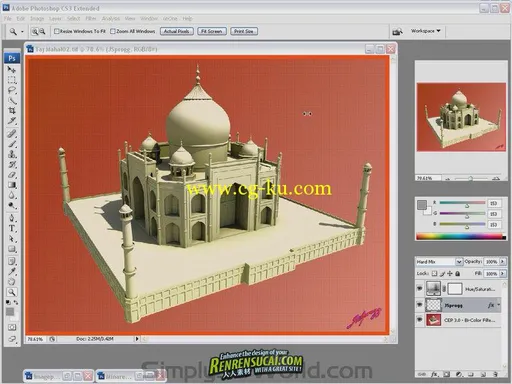Screen dimensions: 512x384
Task: Delete the selected layer via trash icon
Action: click(x=495, y=374)
